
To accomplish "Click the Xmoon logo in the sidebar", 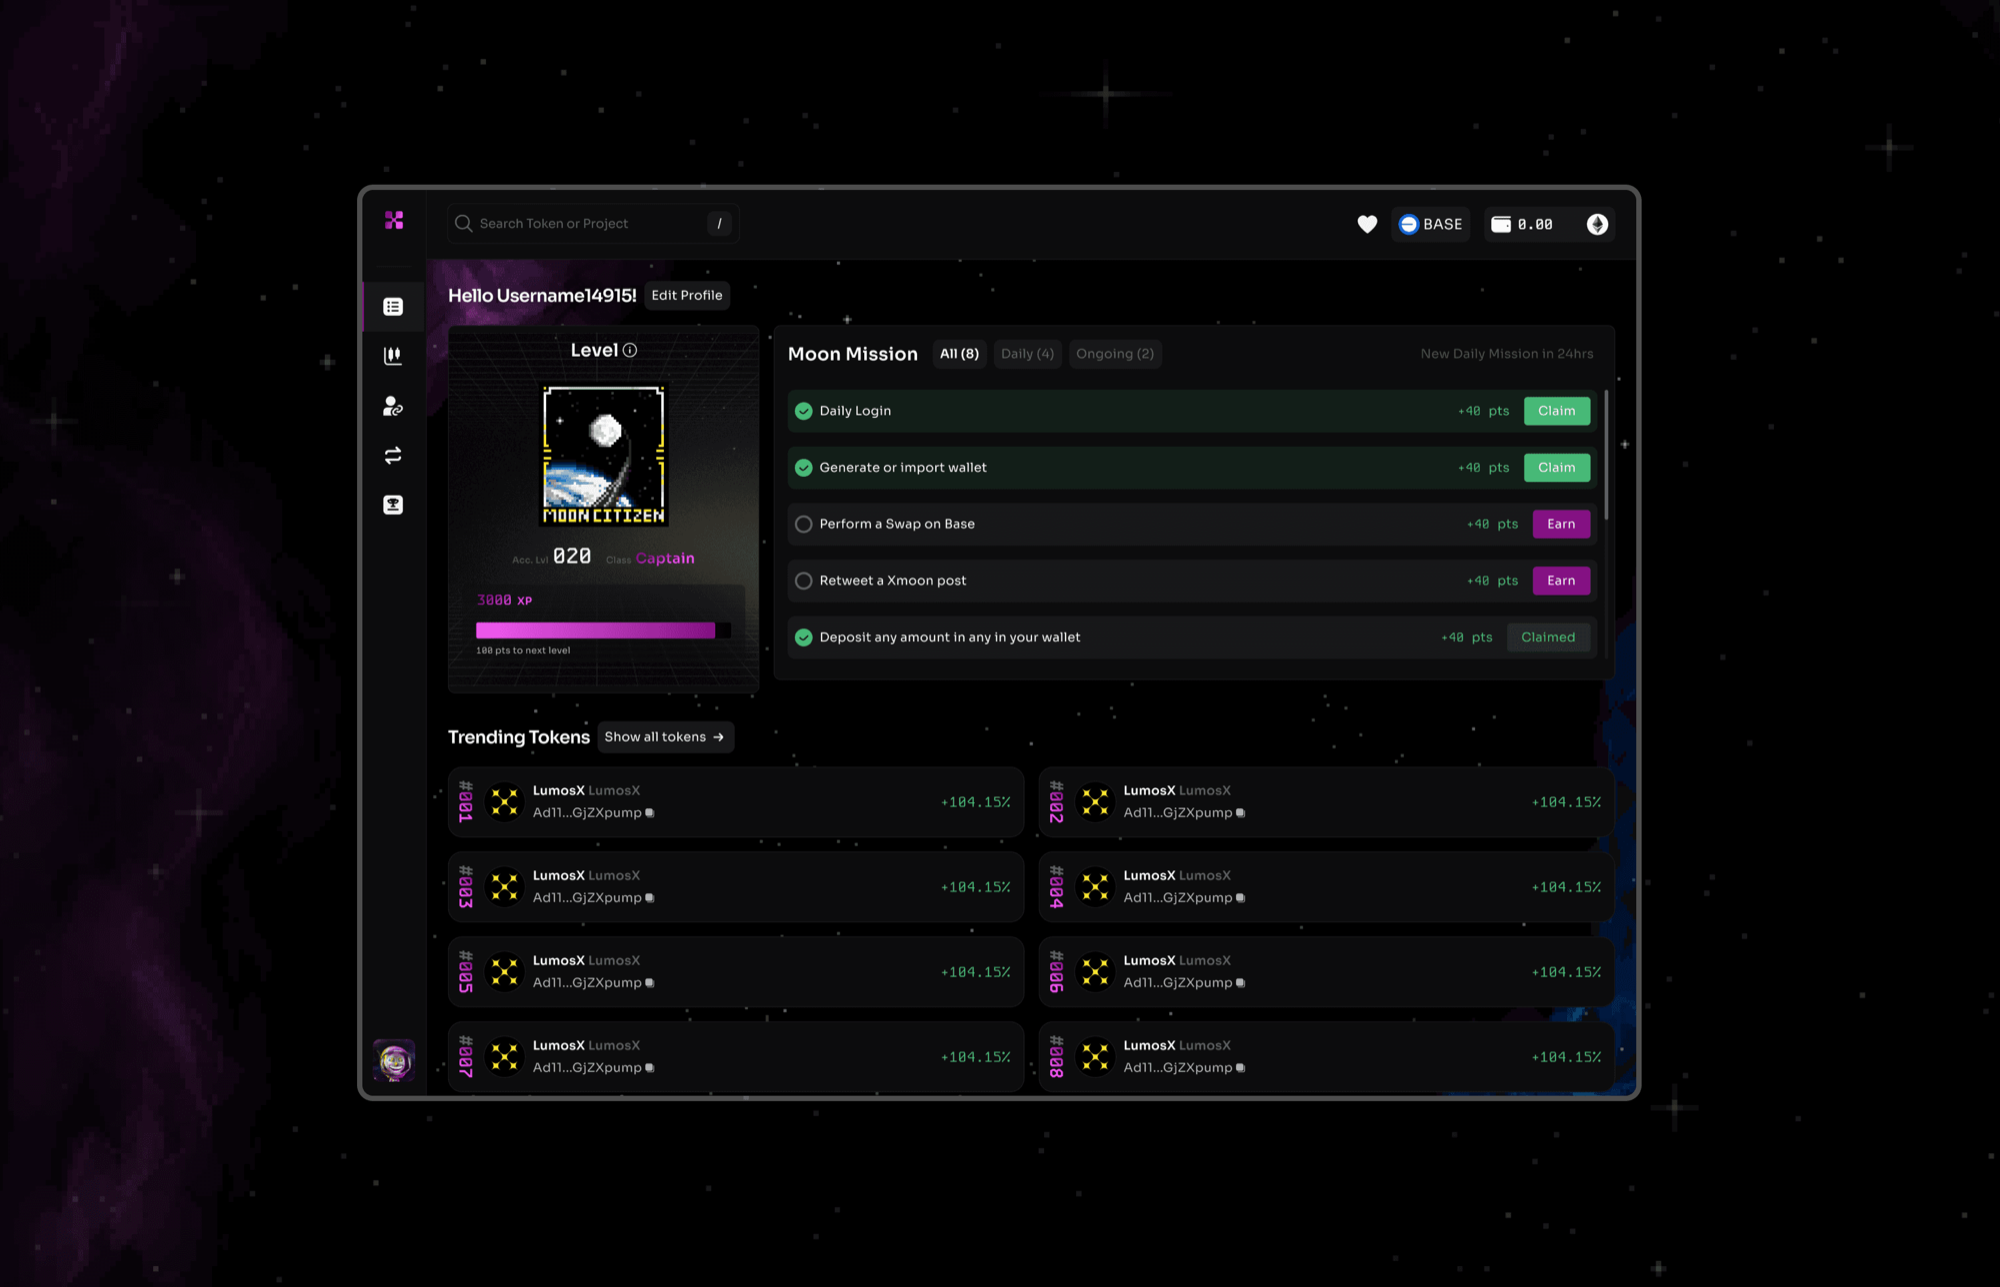I will coord(394,220).
